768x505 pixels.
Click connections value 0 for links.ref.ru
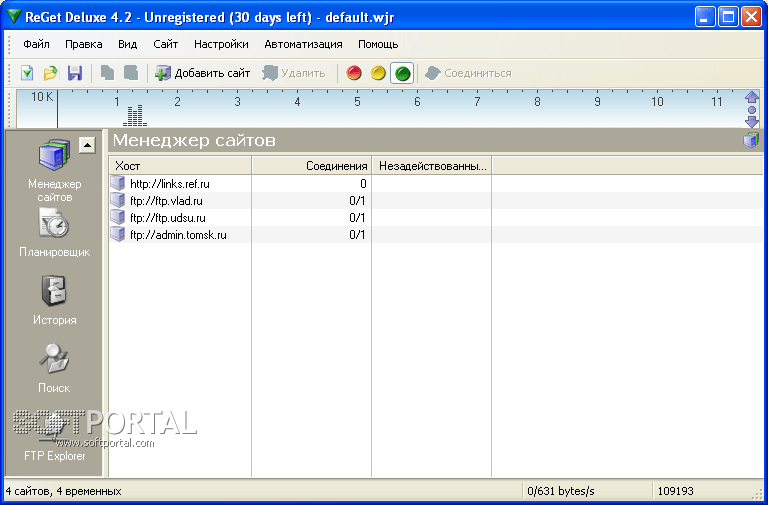tap(363, 184)
